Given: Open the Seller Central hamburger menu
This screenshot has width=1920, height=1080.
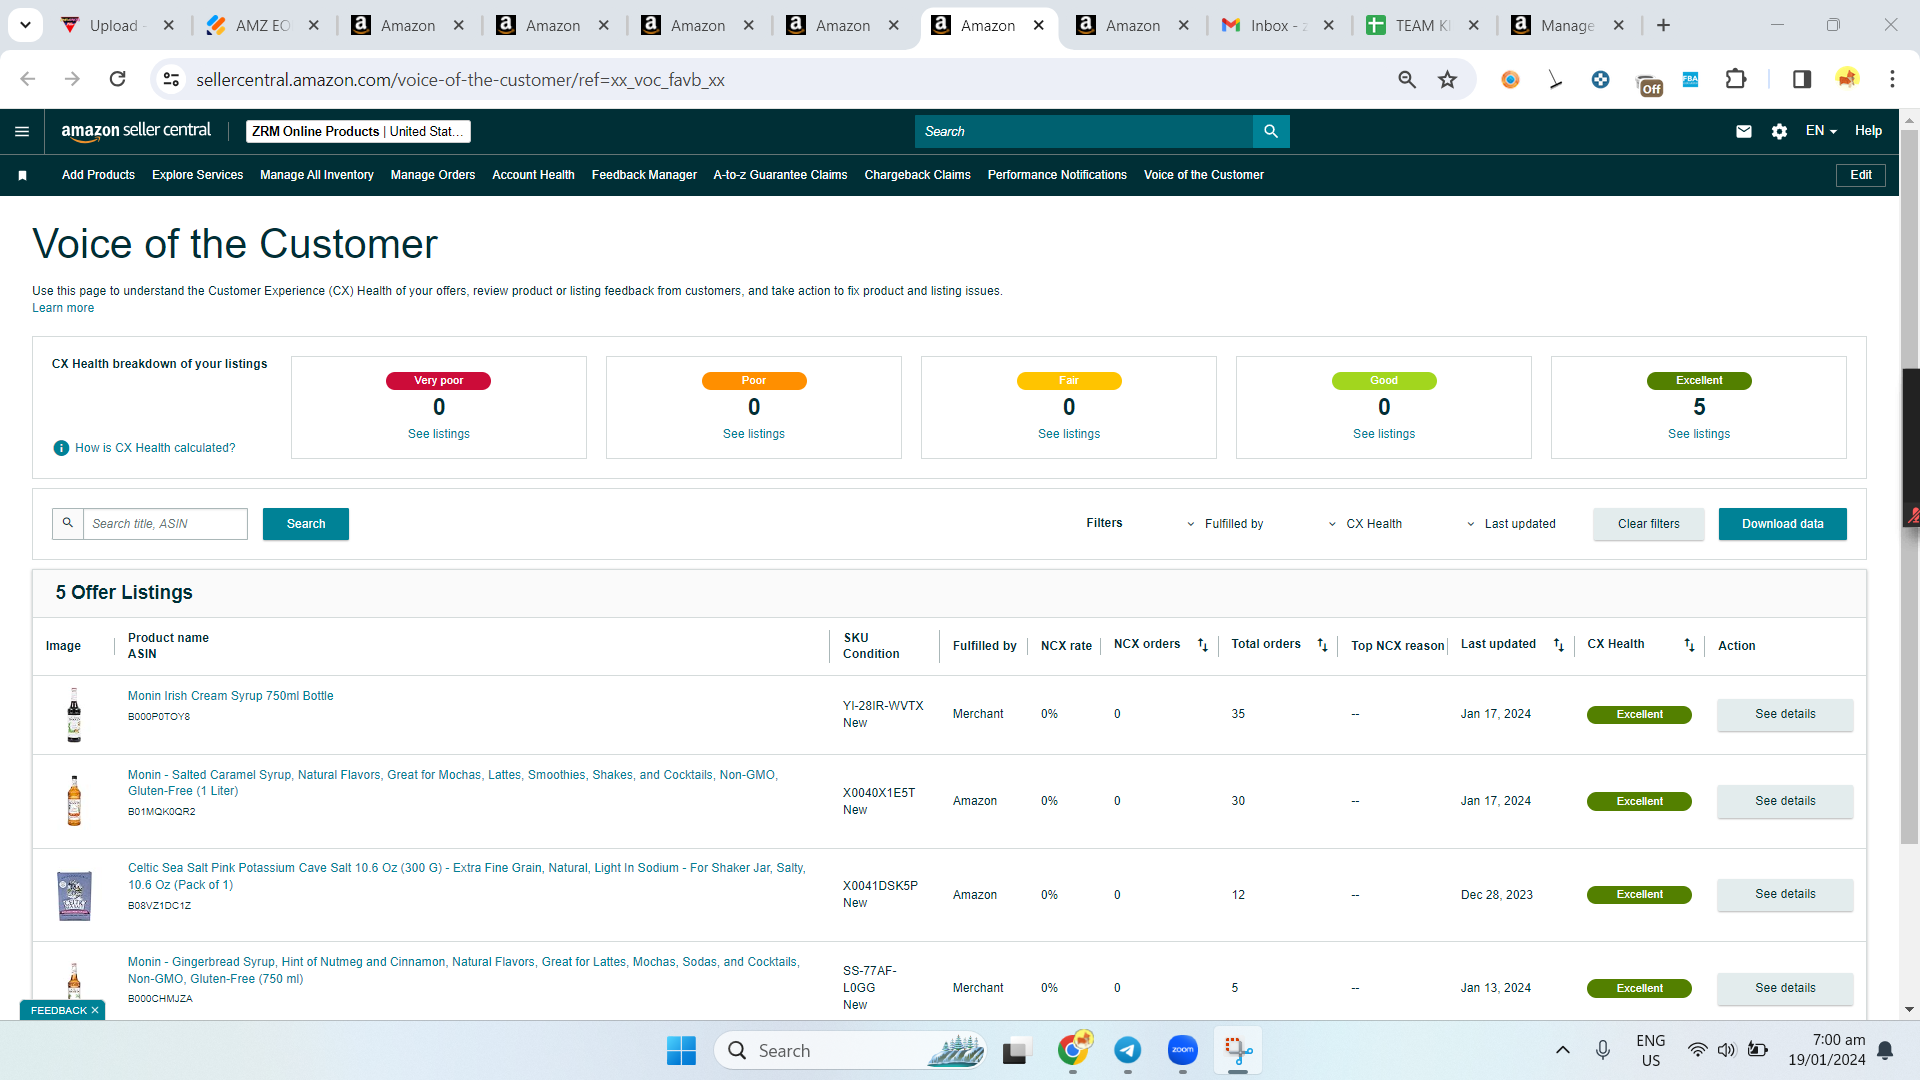Looking at the screenshot, I should click(22, 131).
